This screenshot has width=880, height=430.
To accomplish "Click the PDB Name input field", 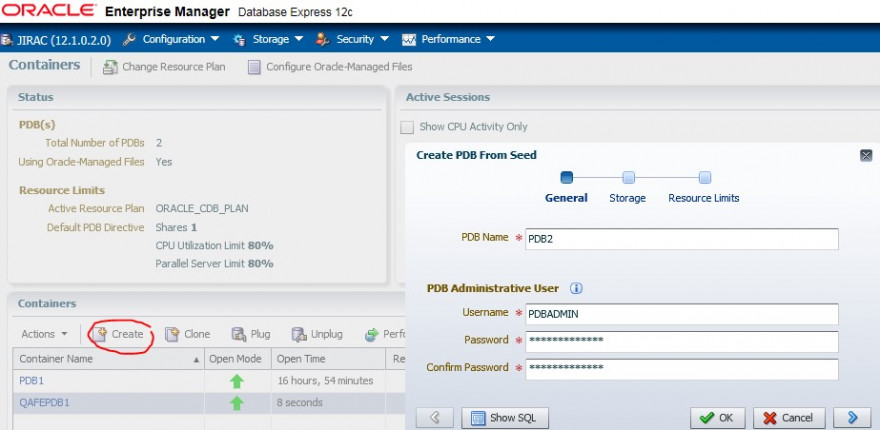I will [682, 239].
